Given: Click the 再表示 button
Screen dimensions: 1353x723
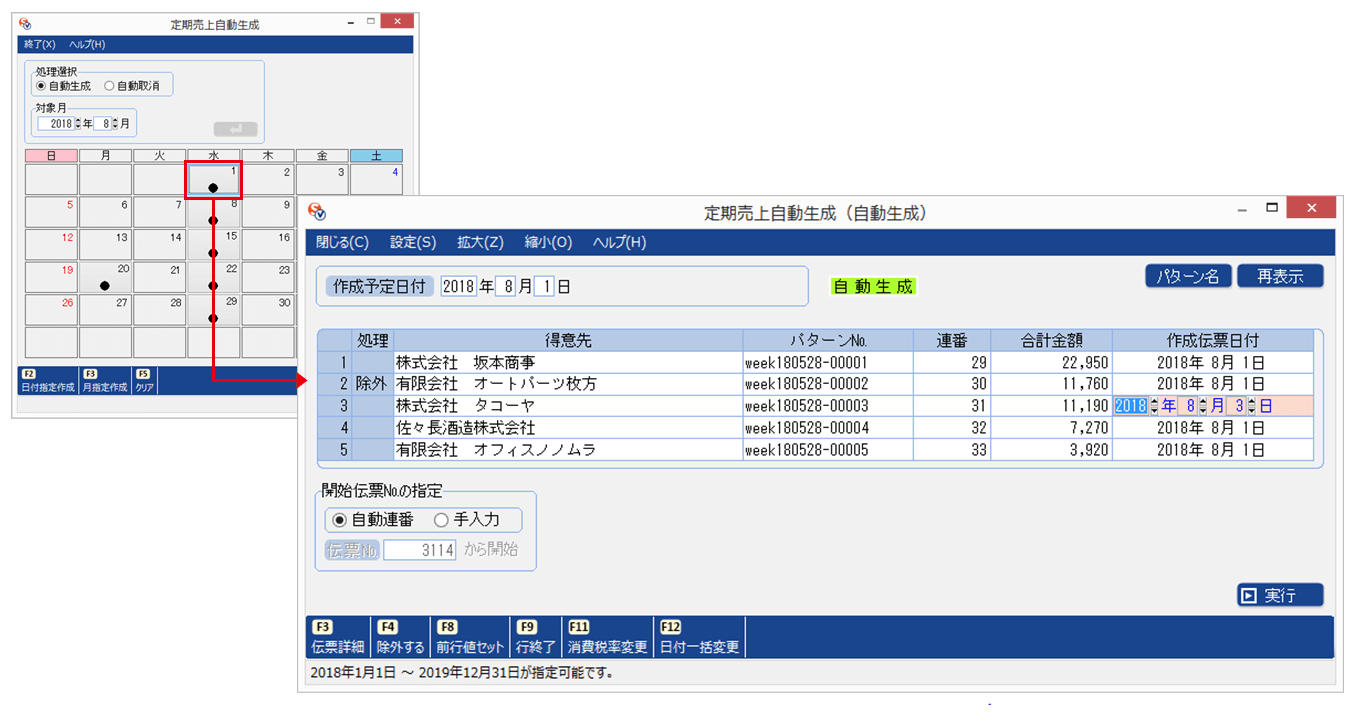Looking at the screenshot, I should click(x=1280, y=277).
